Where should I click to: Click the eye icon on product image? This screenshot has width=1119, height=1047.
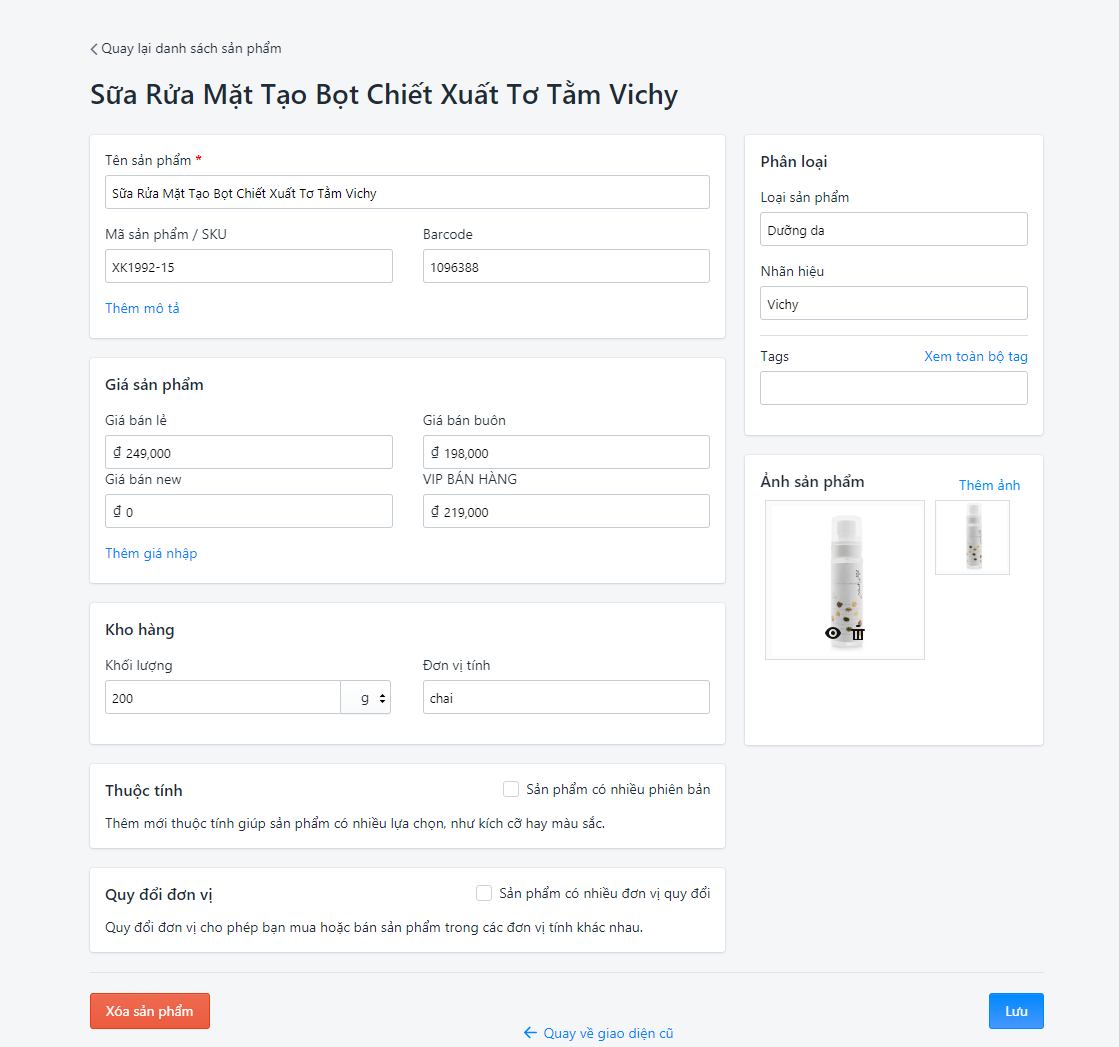click(832, 633)
